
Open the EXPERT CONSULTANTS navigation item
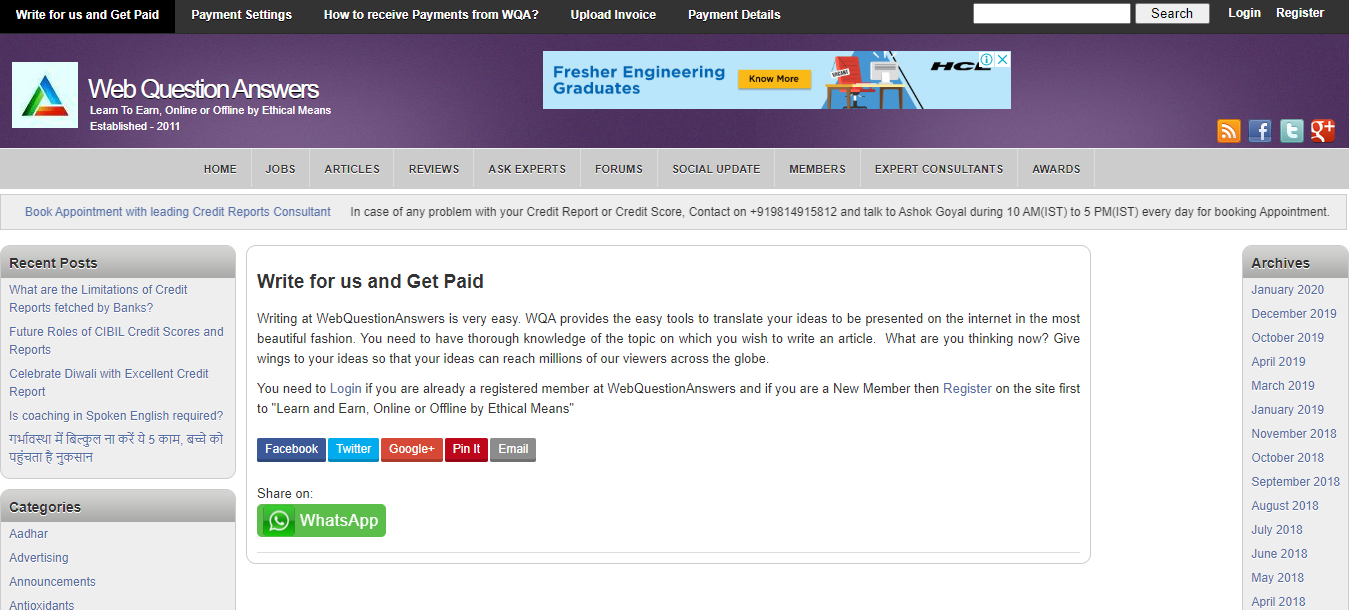[x=939, y=169]
